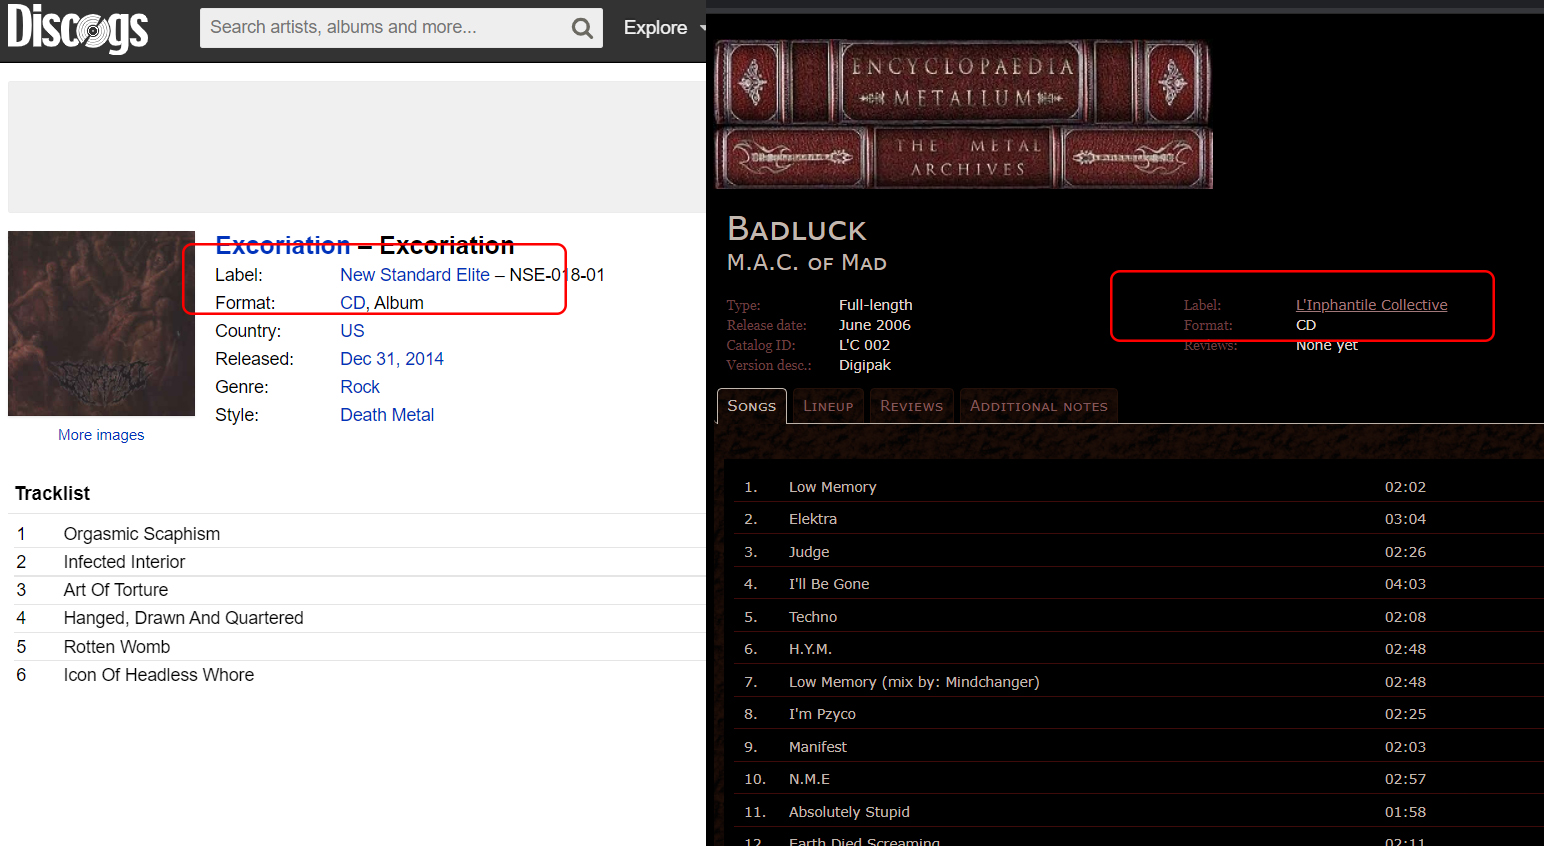Select song Manifest
Viewport: 1544px width, 846px height.
818,747
